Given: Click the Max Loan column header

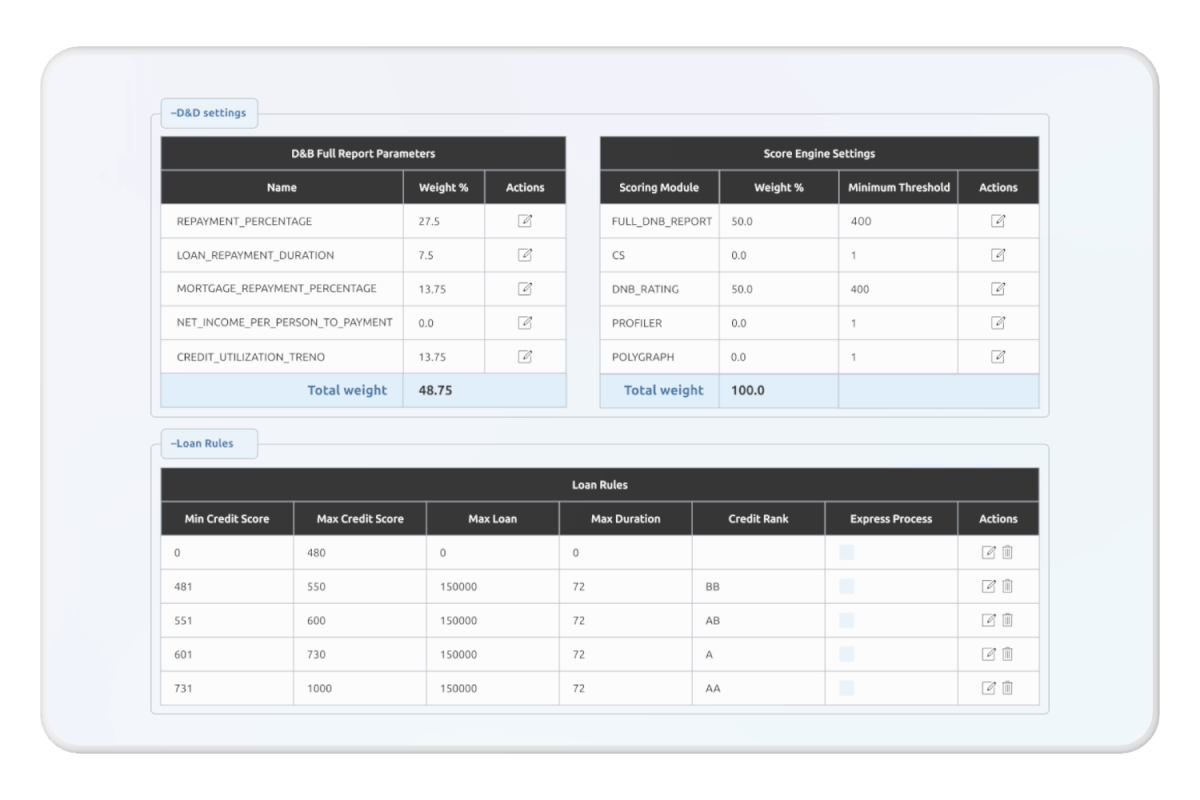Looking at the screenshot, I should coord(493,519).
